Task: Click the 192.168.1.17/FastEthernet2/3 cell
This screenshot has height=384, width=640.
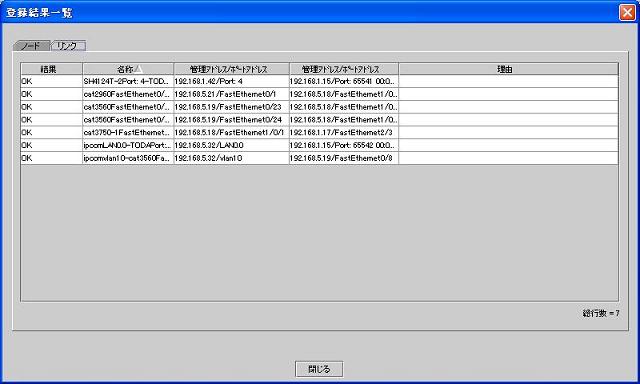Action: (344, 132)
